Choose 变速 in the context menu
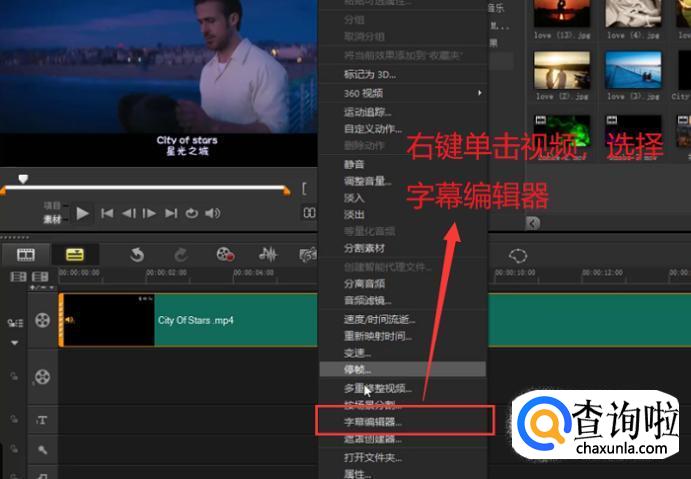Screen dimensions: 691x479 tap(357, 353)
